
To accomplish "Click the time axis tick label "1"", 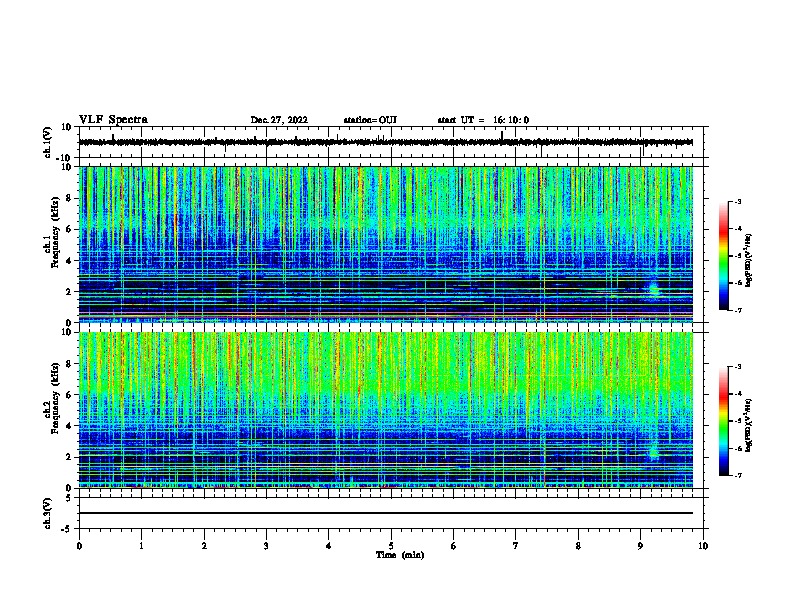I will pyautogui.click(x=141, y=546).
